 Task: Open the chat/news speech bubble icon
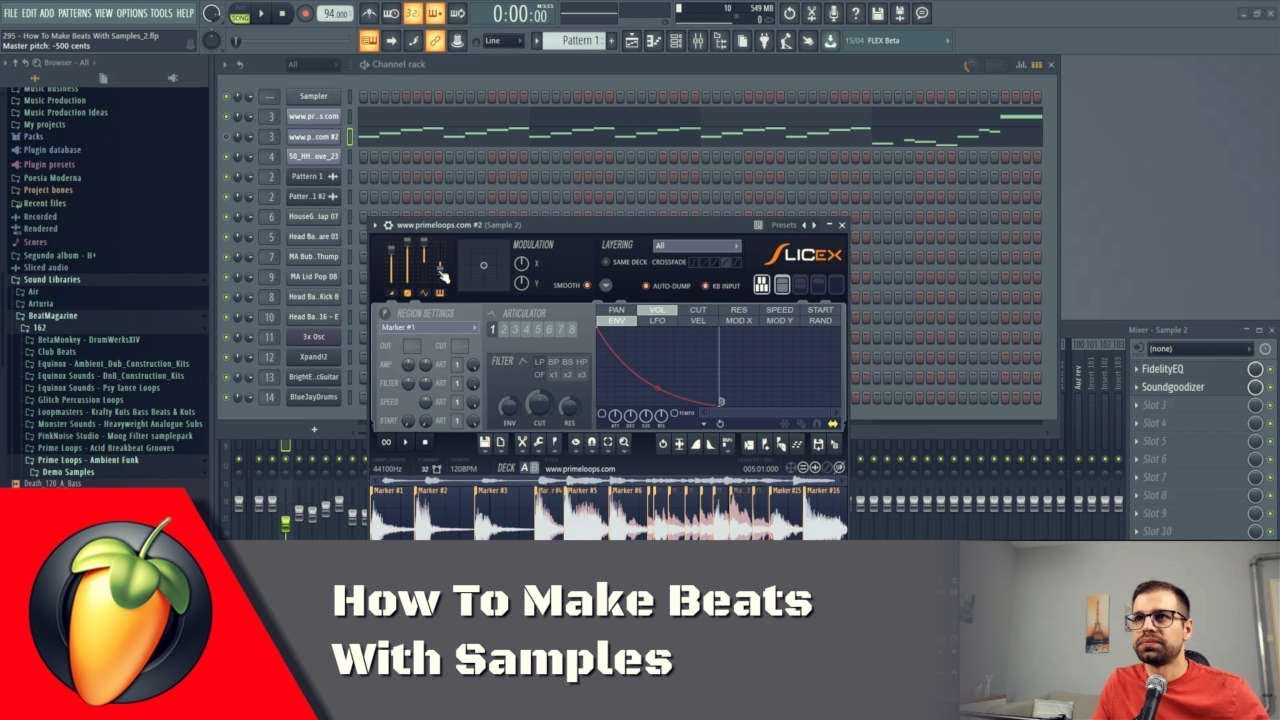922,14
